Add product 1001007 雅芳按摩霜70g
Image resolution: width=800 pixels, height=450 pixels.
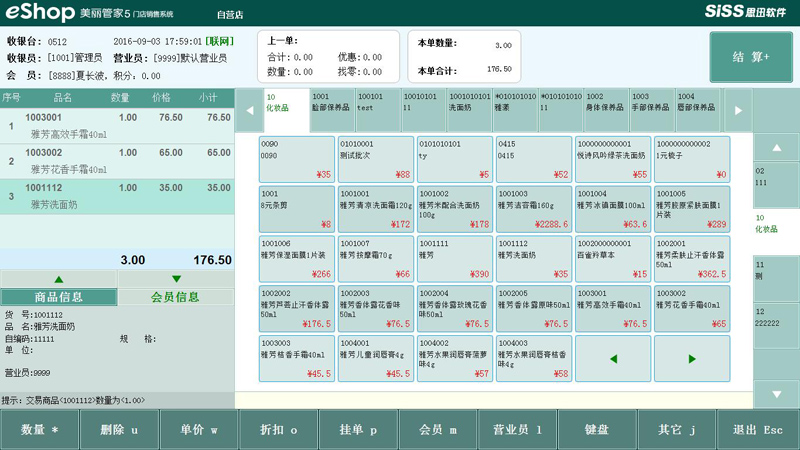(376, 259)
